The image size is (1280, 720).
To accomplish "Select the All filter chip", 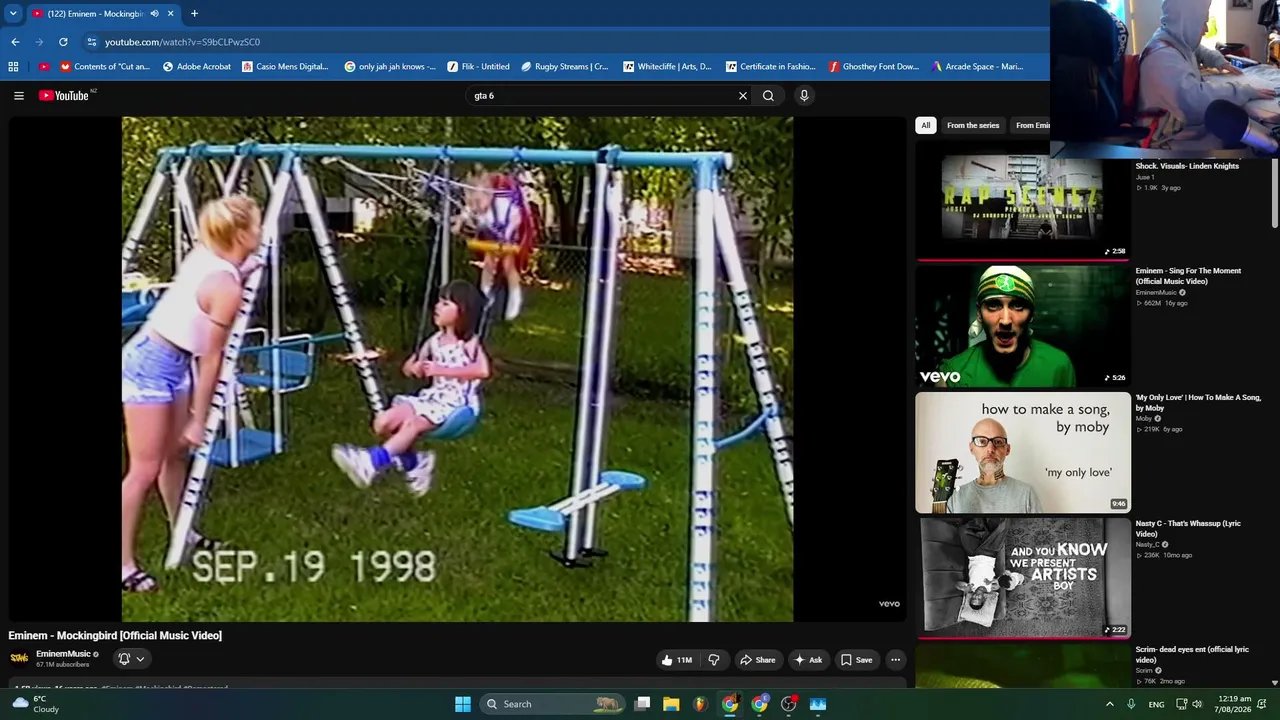I will pyautogui.click(x=926, y=125).
